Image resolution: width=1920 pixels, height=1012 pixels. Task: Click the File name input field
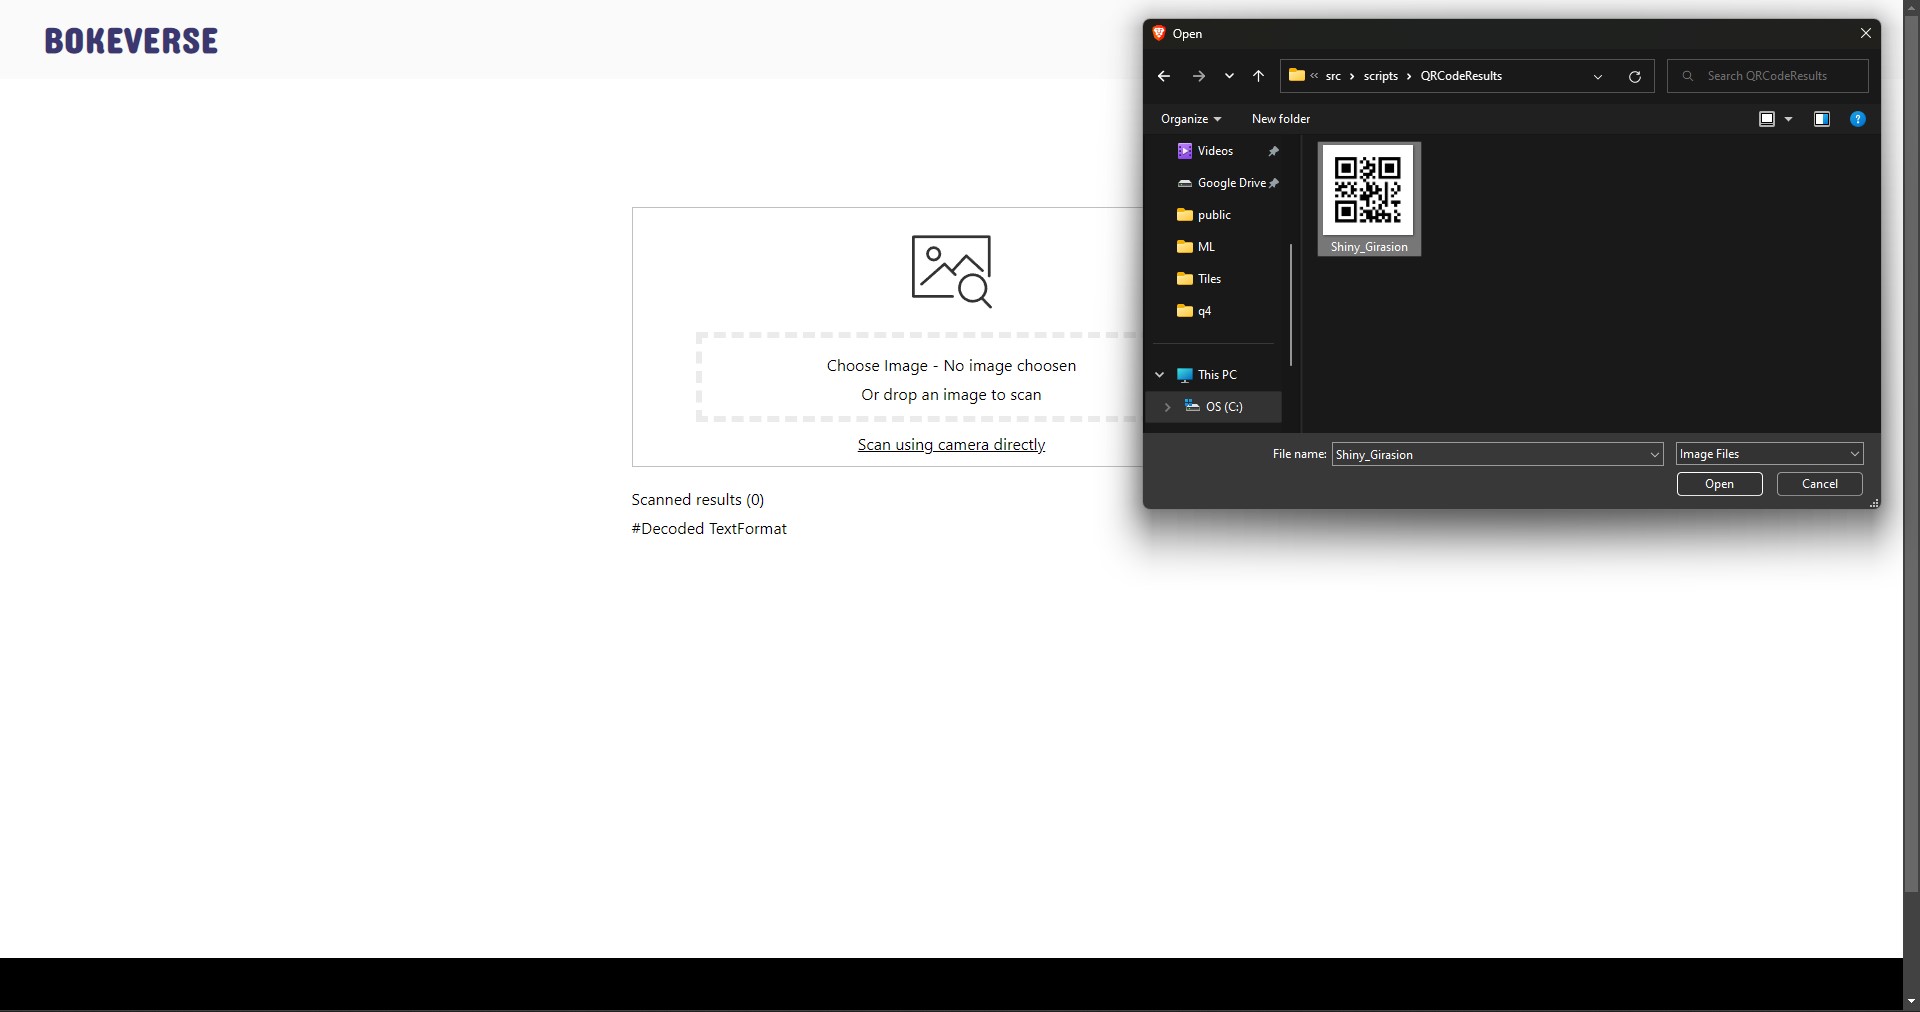pos(1488,454)
